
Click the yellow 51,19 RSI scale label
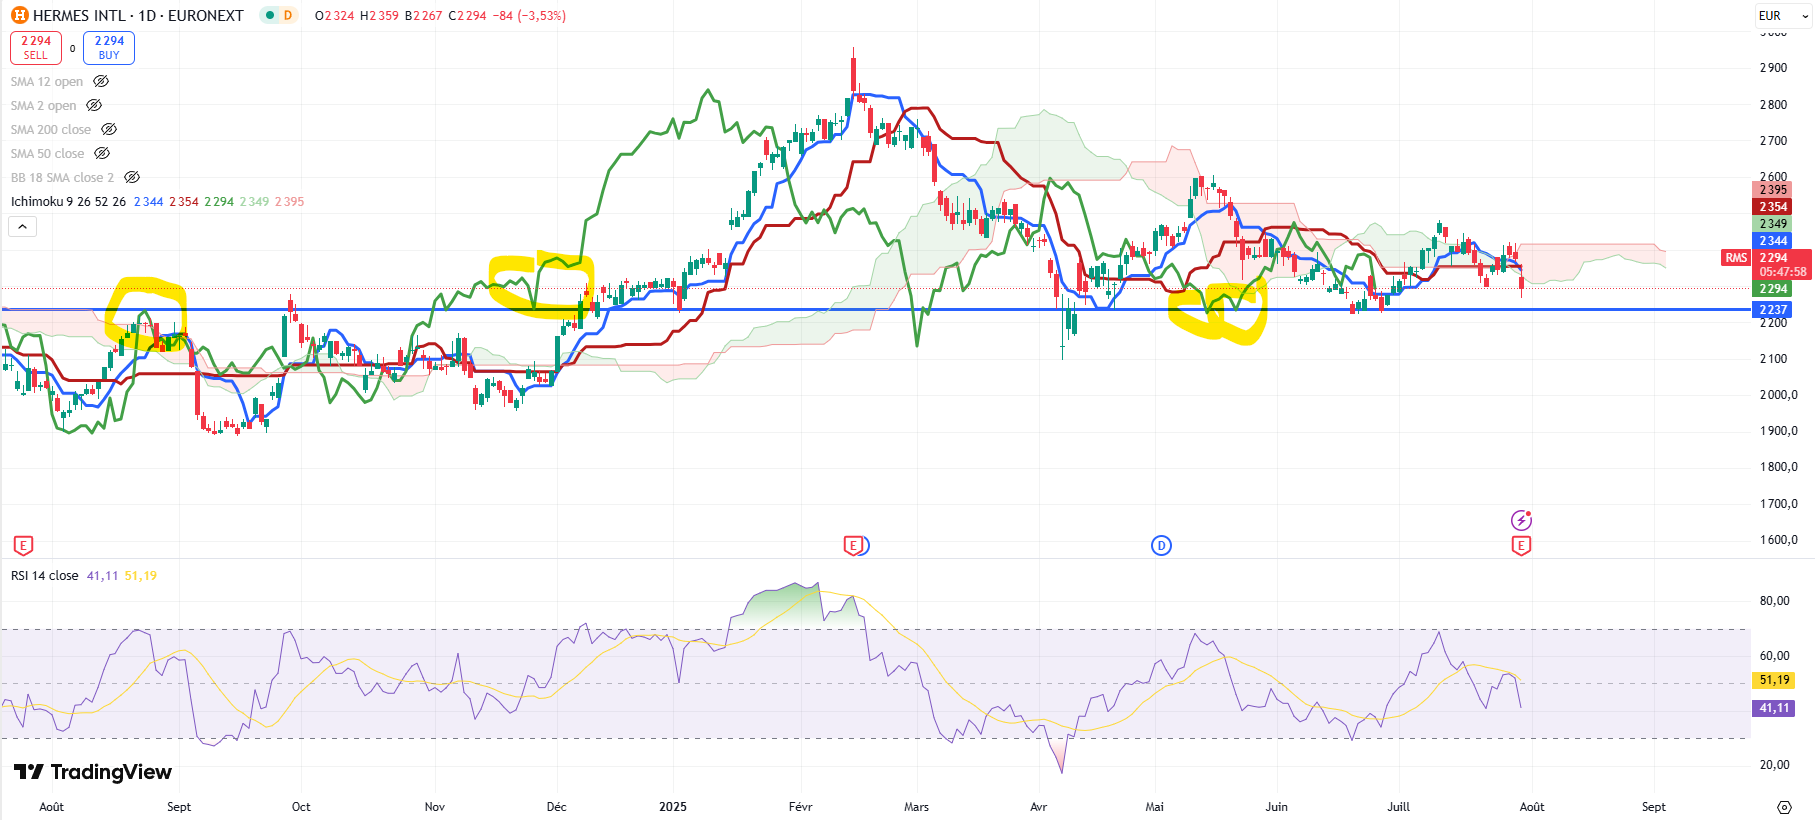coord(1774,680)
